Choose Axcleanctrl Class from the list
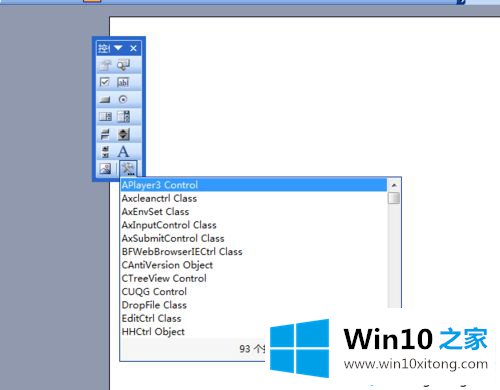Image resolution: width=500 pixels, height=390 pixels. pos(254,198)
